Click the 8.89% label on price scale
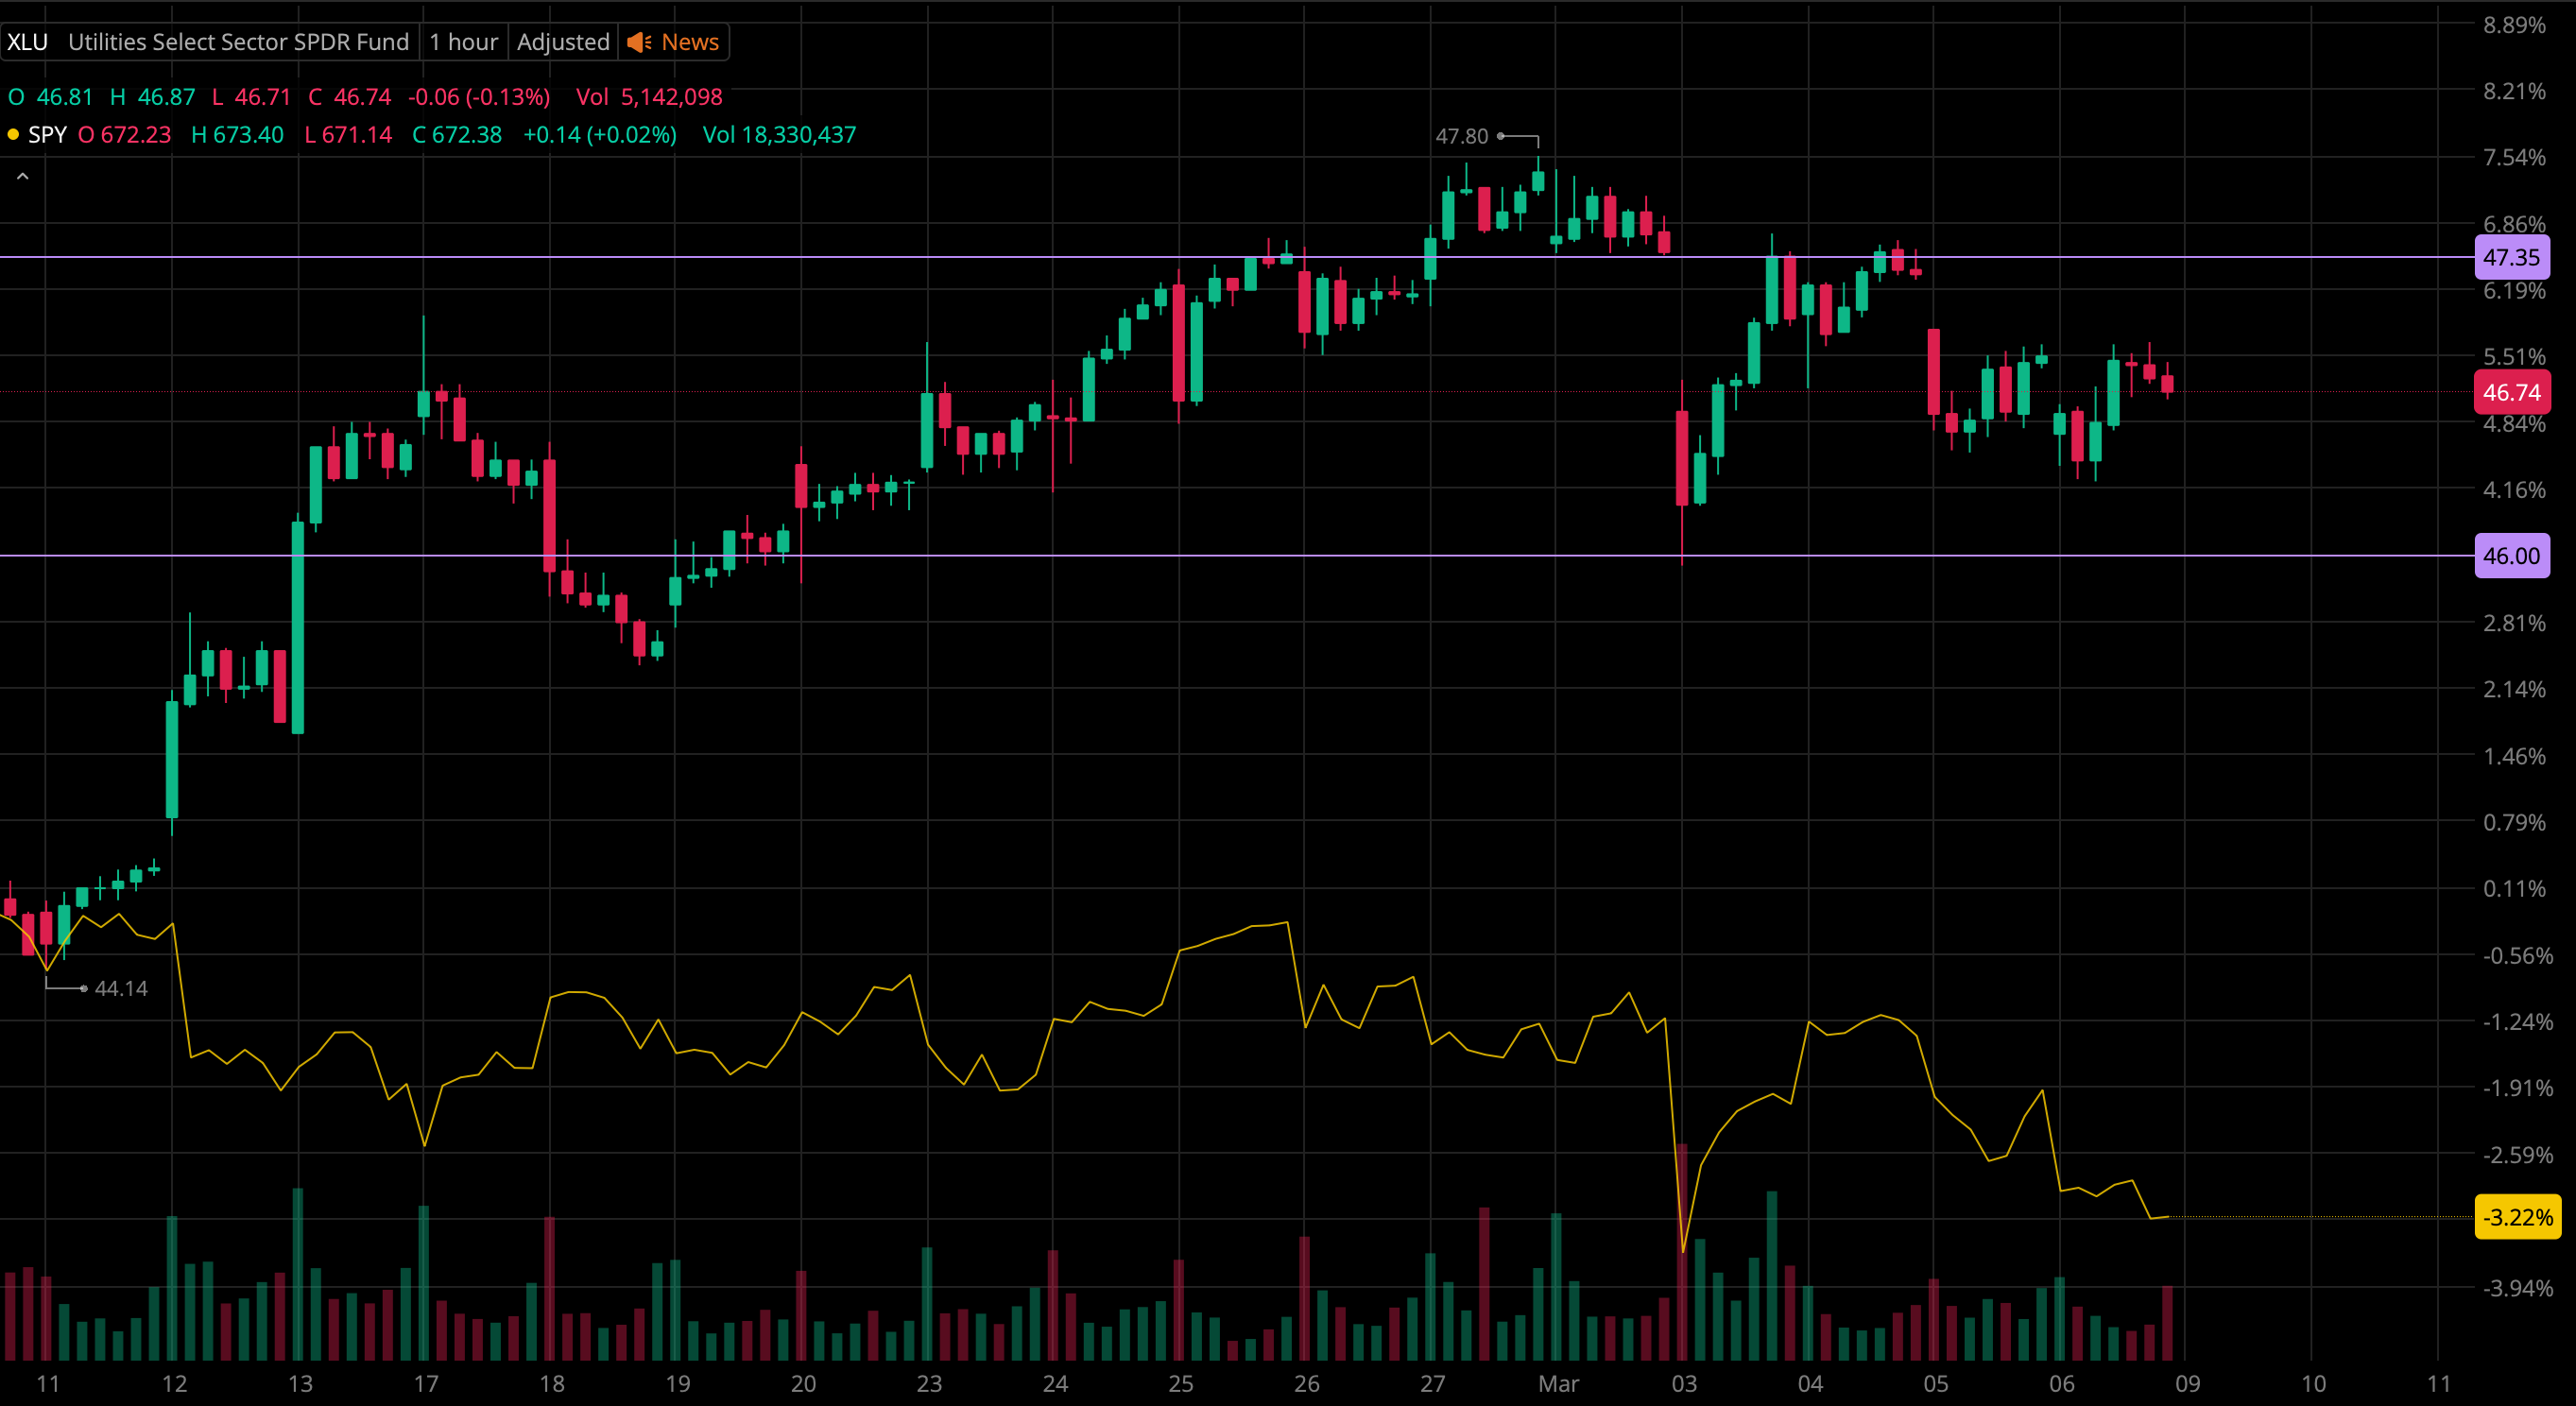This screenshot has height=1406, width=2576. point(2514,25)
